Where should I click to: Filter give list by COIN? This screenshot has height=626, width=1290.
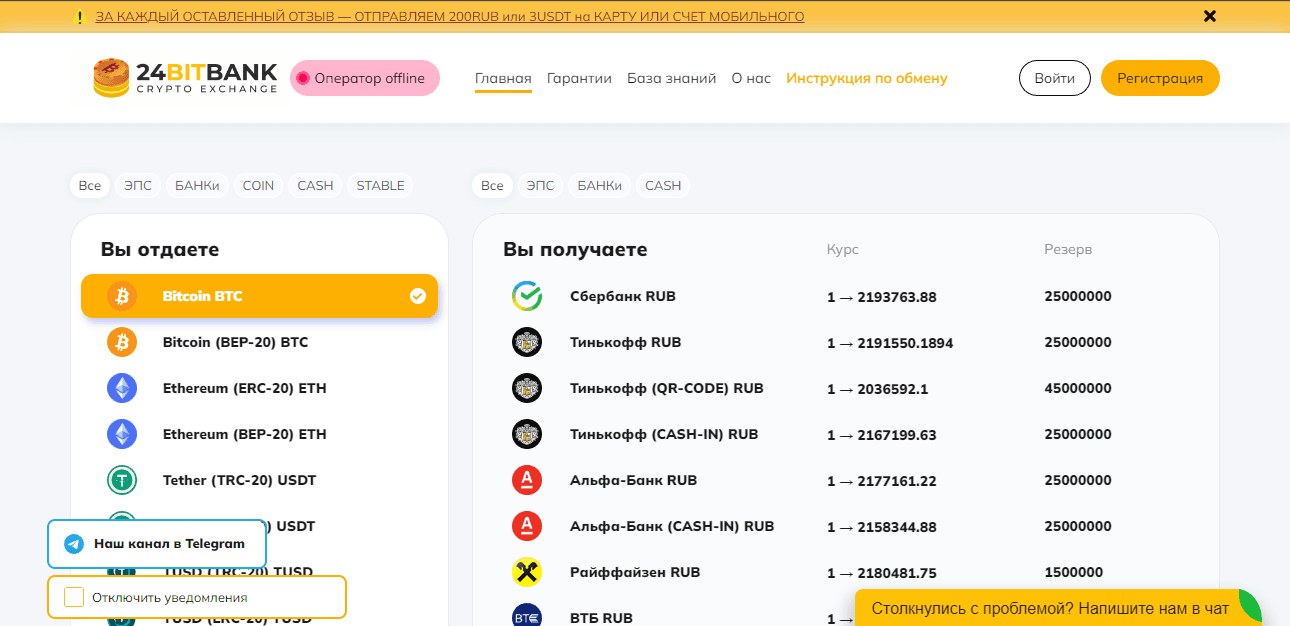click(x=258, y=186)
